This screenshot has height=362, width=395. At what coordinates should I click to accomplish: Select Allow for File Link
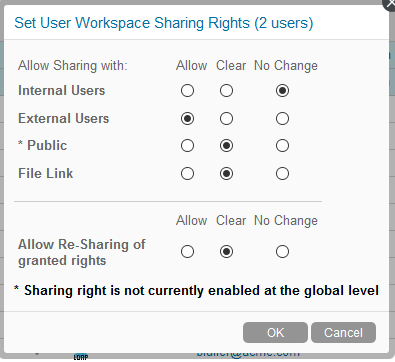(187, 174)
